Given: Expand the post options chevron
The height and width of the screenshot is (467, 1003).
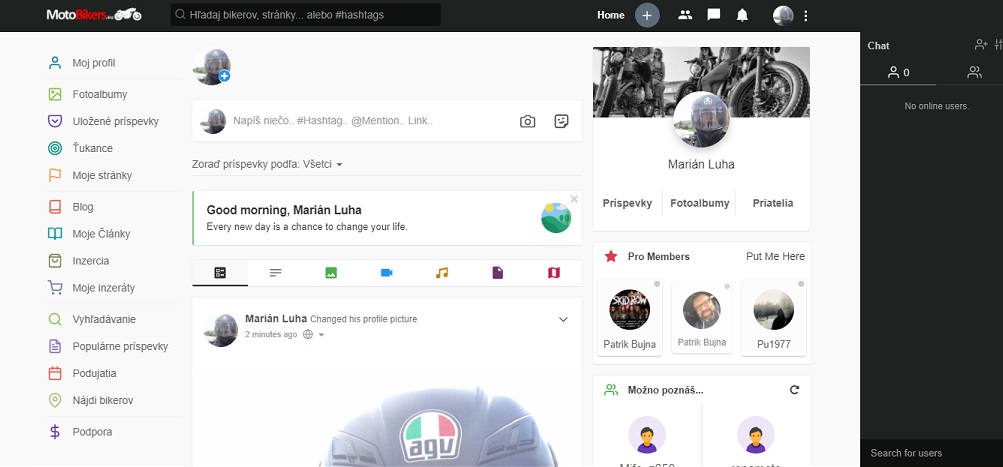Looking at the screenshot, I should point(563,319).
